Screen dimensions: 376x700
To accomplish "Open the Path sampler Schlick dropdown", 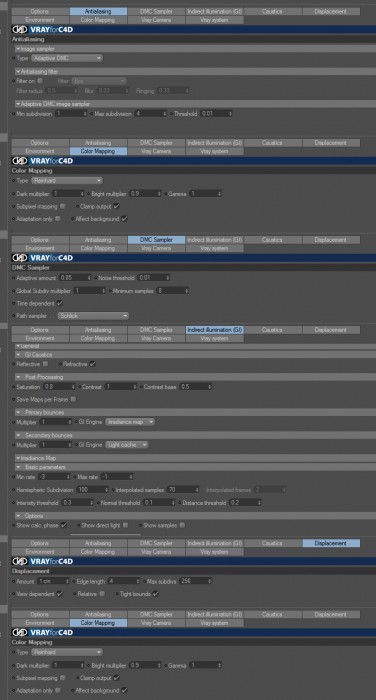I will [x=93, y=316].
